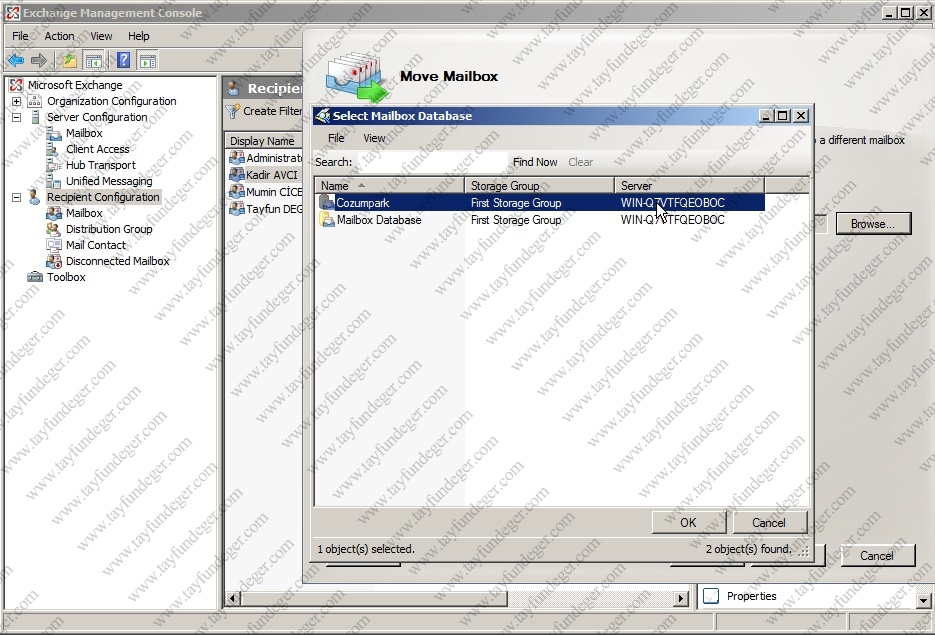Screen dimensions: 935x635
Task: Select the Unified Messaging tree item
Action: (x=109, y=181)
